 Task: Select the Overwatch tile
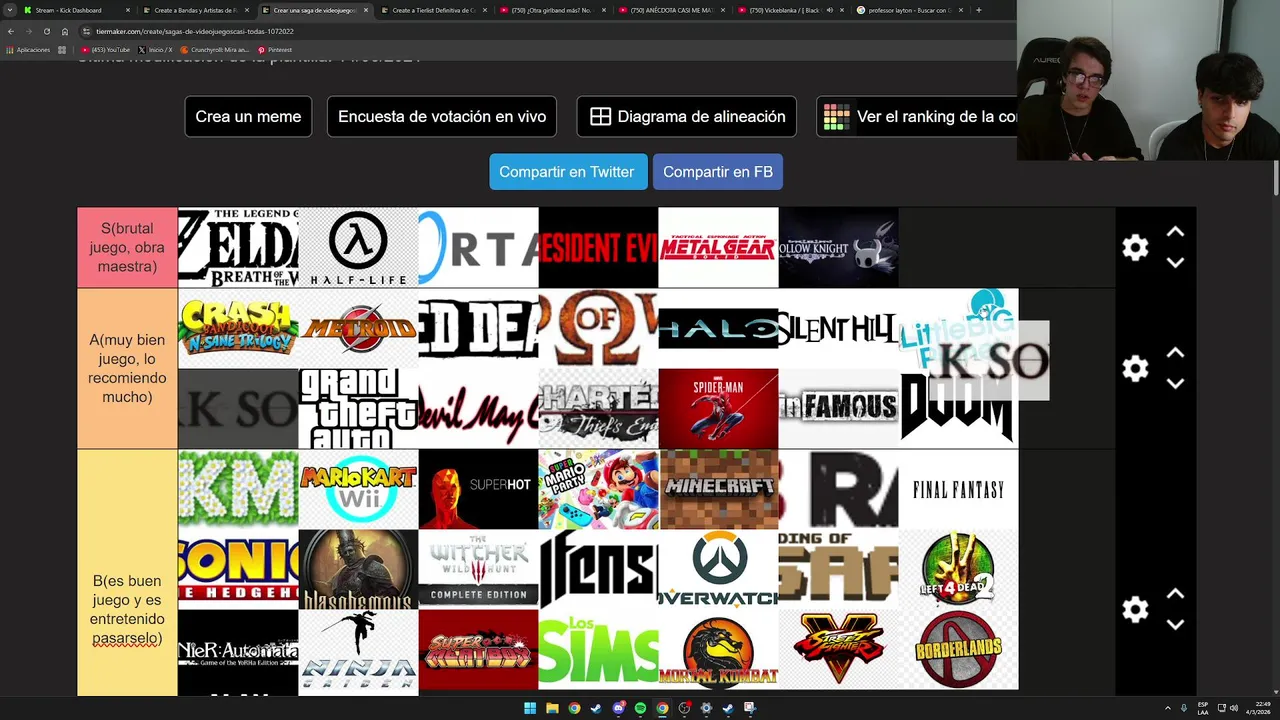[x=718, y=569]
